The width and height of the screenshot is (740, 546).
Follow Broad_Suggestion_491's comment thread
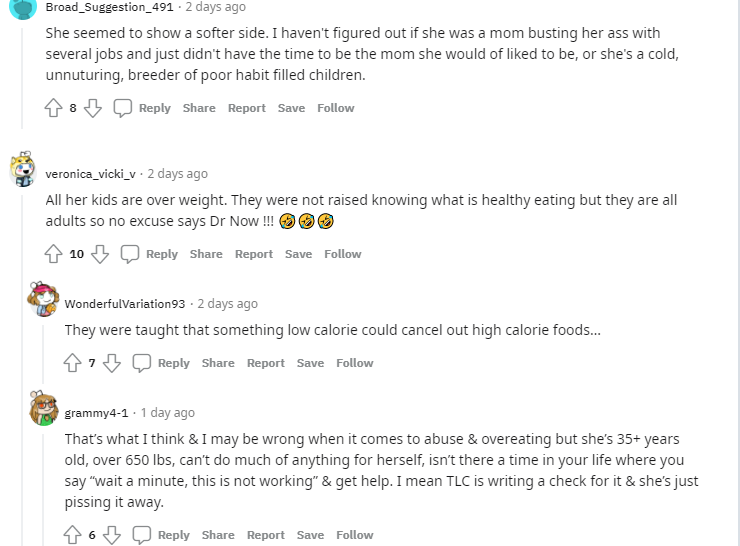[336, 108]
